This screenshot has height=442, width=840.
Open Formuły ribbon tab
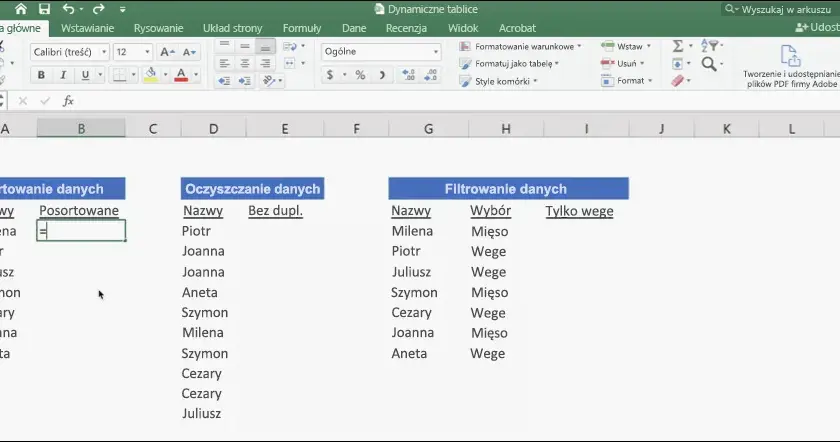pyautogui.click(x=302, y=28)
